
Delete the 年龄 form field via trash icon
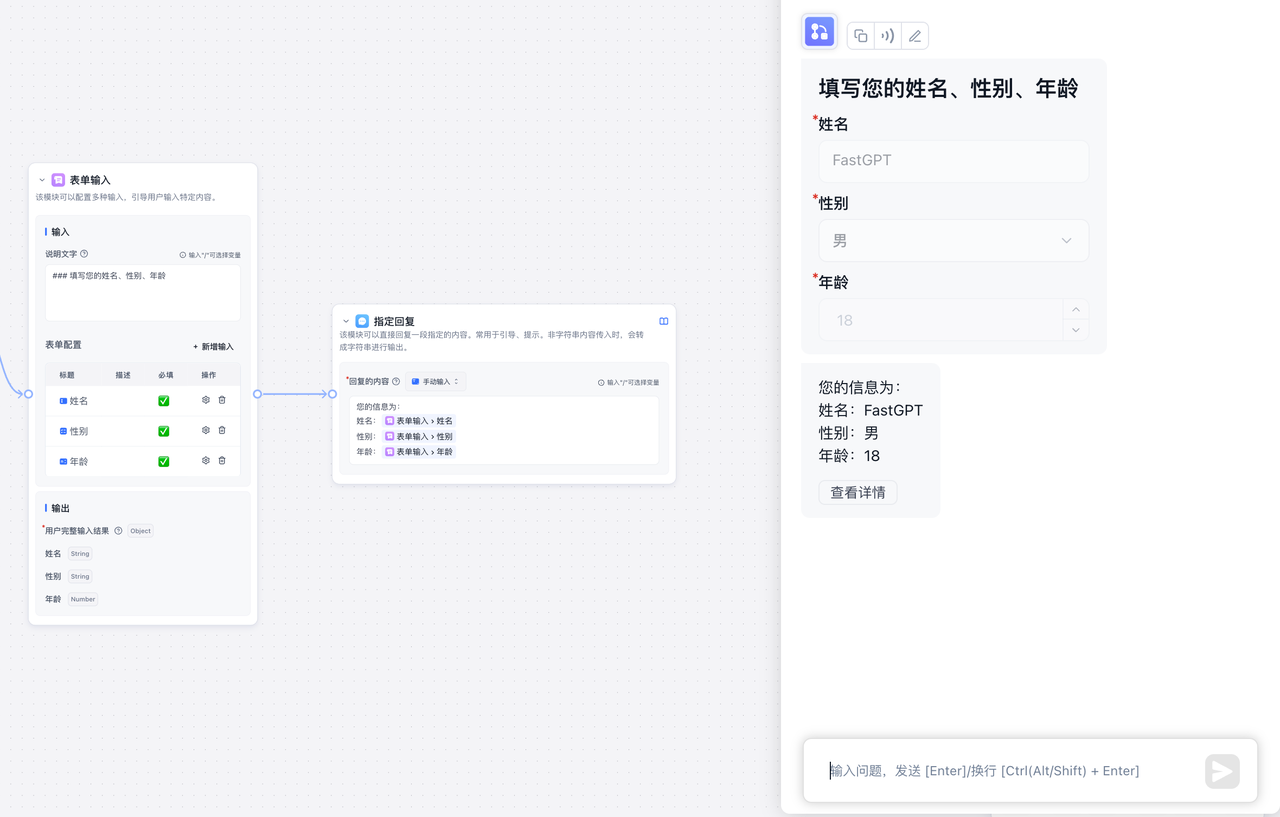click(222, 461)
